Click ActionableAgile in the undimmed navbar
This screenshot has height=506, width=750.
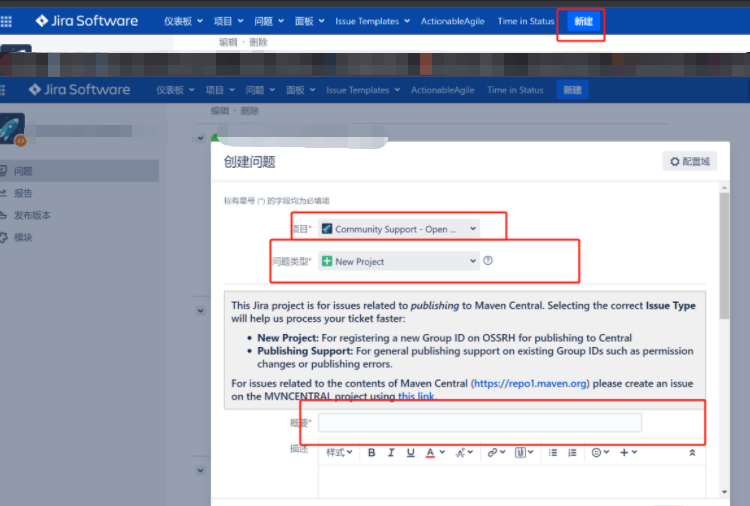pos(452,21)
